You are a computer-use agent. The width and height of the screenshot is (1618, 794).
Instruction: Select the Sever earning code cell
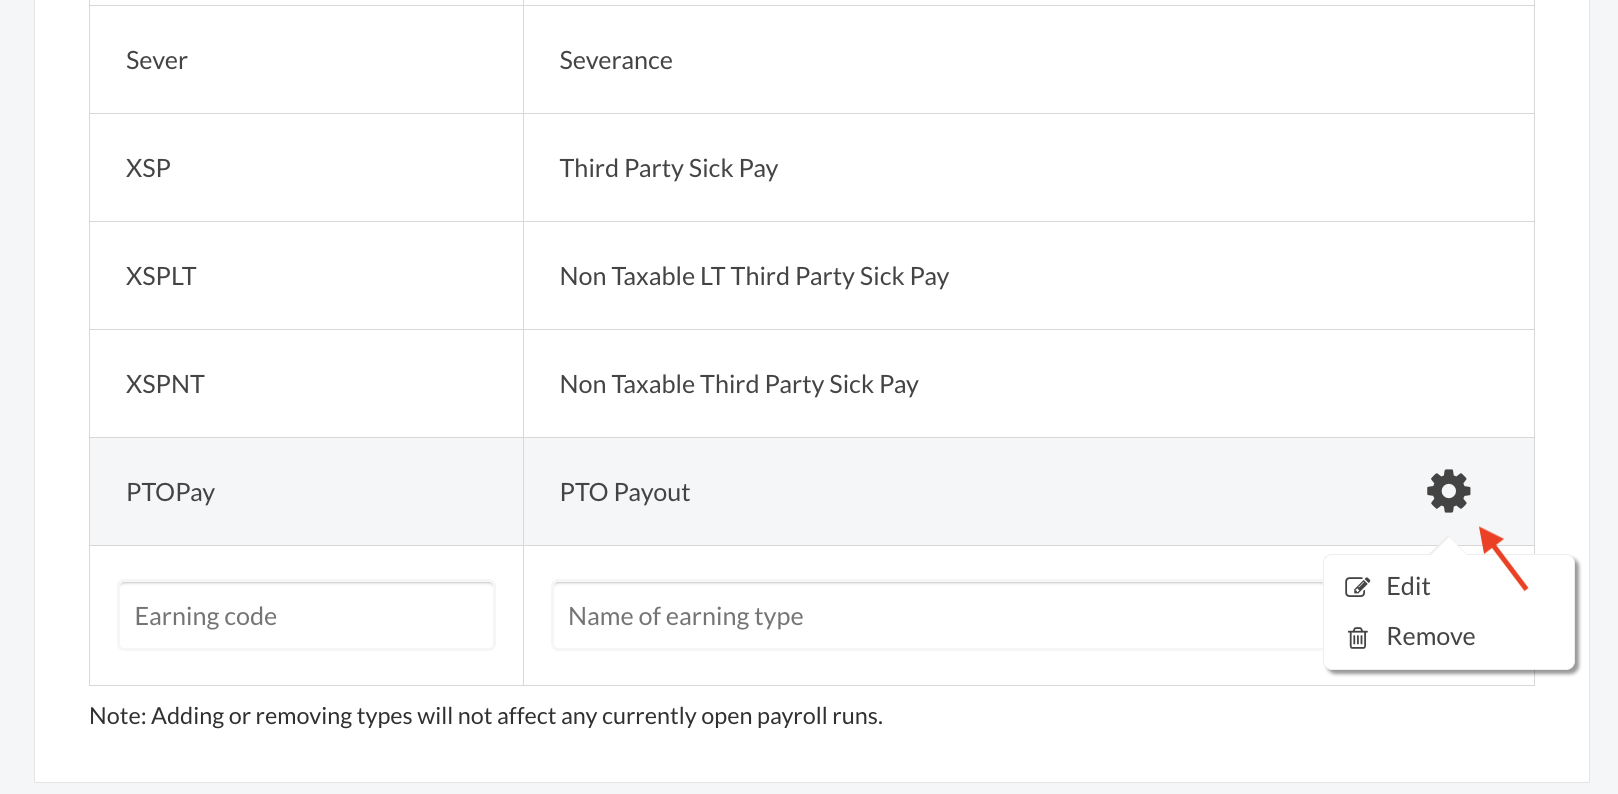[x=157, y=60]
